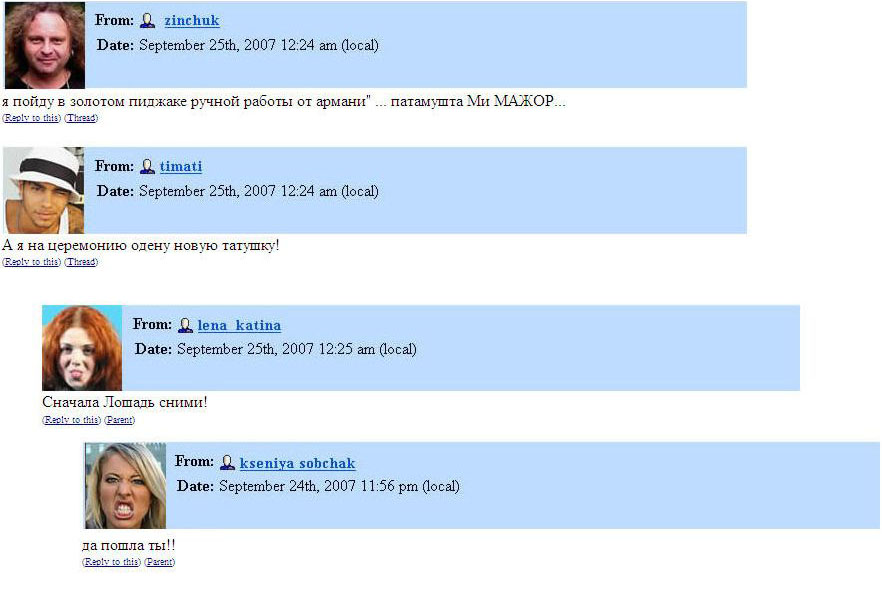Screen dimensions: 882x602
Task: Click the avatar picture in lena_katina's comment
Action: (x=82, y=348)
